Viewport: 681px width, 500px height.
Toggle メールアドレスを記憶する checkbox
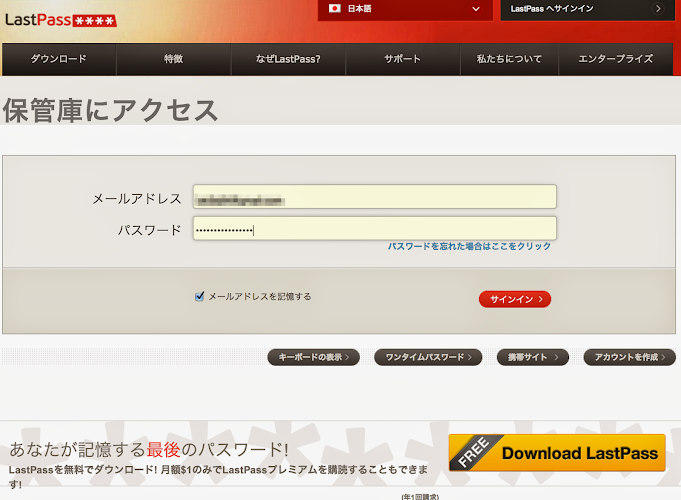point(199,296)
